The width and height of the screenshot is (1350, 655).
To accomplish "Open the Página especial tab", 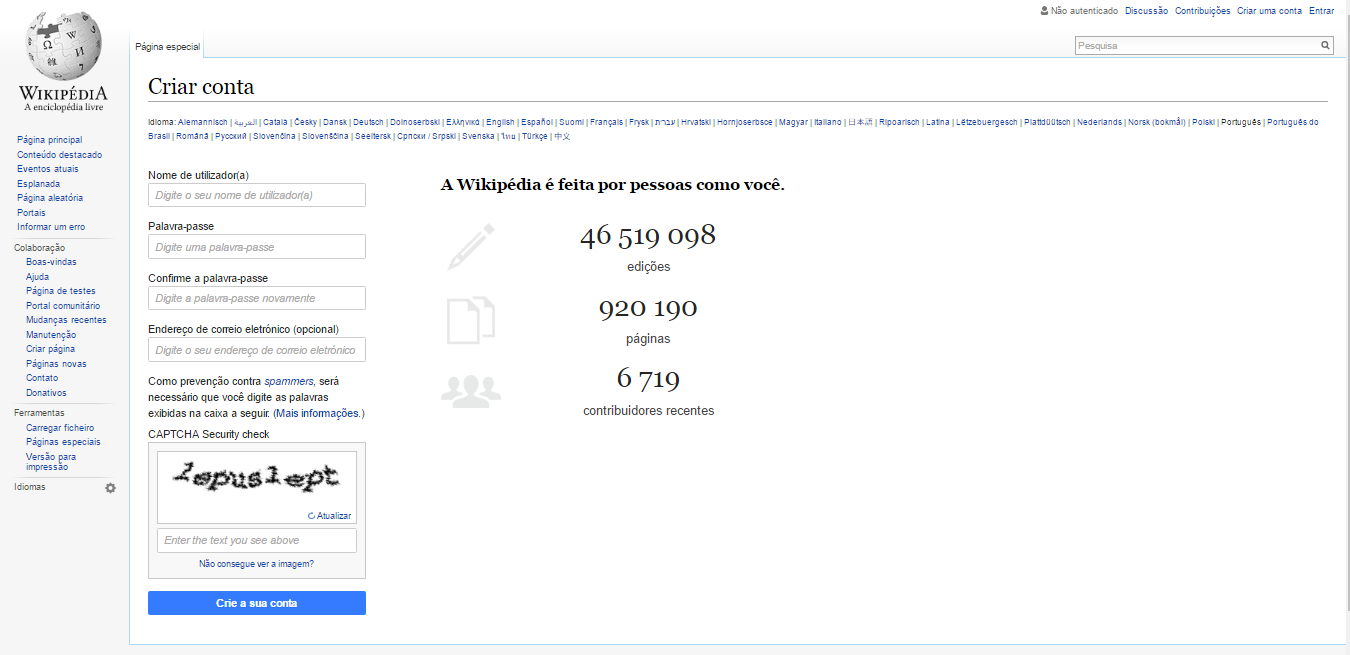I will tap(167, 47).
